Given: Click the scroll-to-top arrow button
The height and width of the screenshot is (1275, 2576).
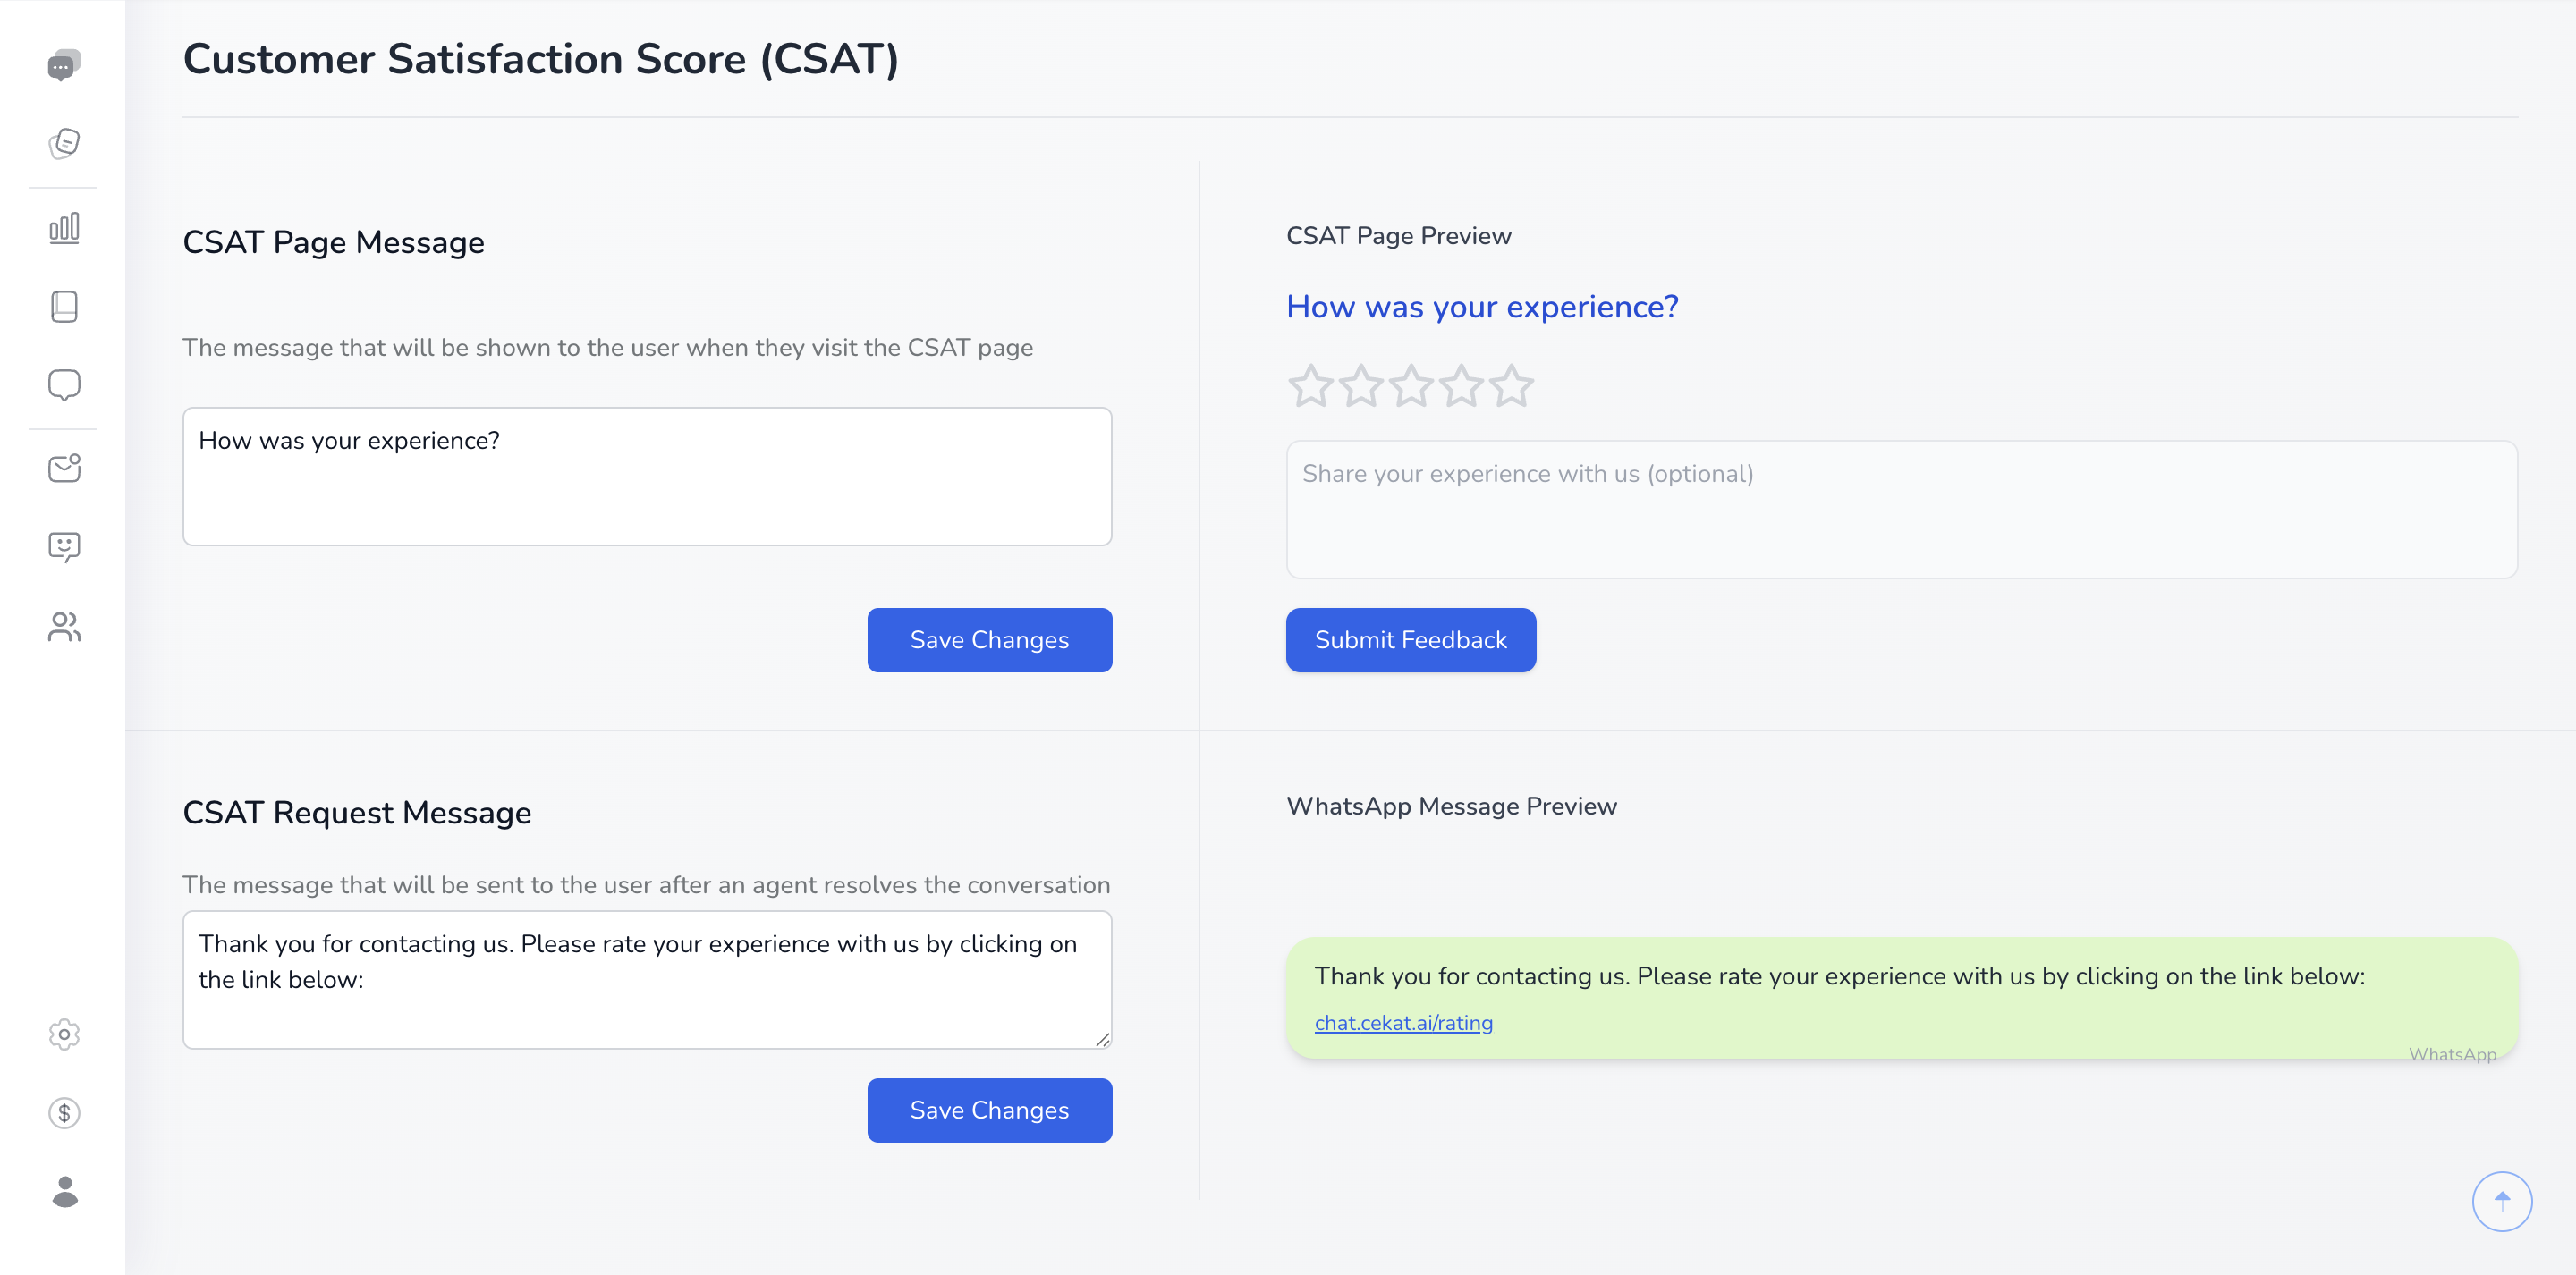Looking at the screenshot, I should (x=2501, y=1201).
